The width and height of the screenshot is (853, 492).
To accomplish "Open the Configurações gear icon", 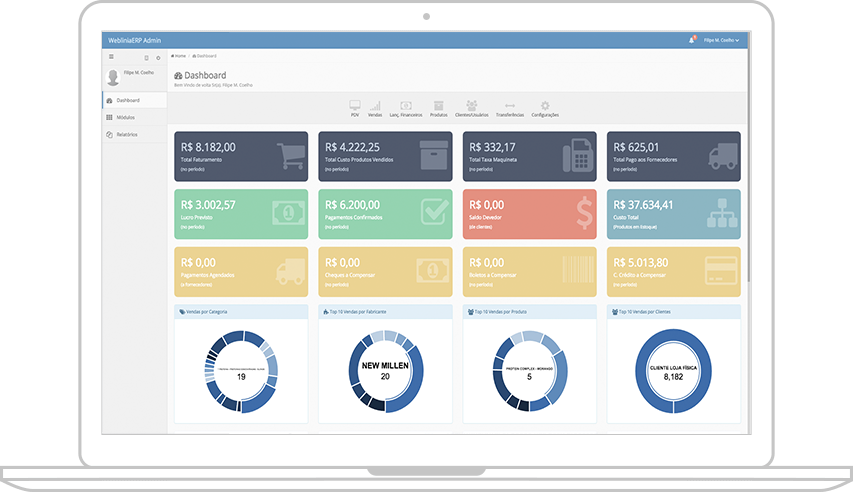I will 545,106.
